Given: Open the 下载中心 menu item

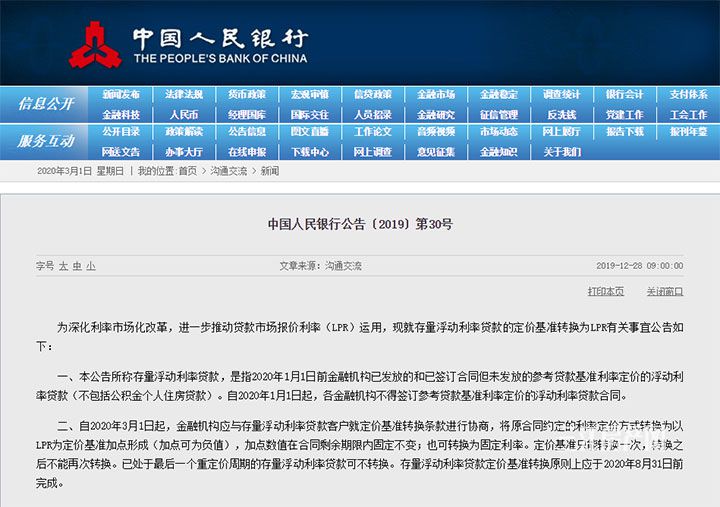Looking at the screenshot, I should [x=310, y=152].
